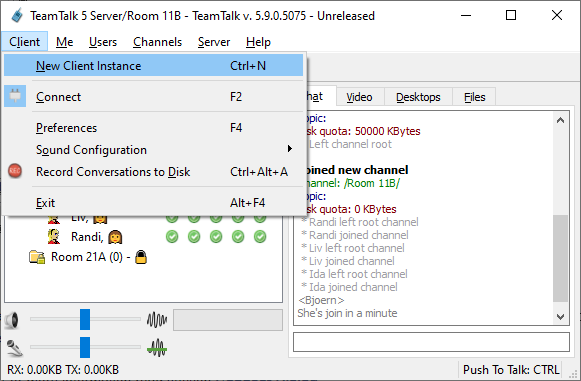The image size is (581, 381).
Task: Select New Client Instance menu entry
Action: [x=153, y=66]
